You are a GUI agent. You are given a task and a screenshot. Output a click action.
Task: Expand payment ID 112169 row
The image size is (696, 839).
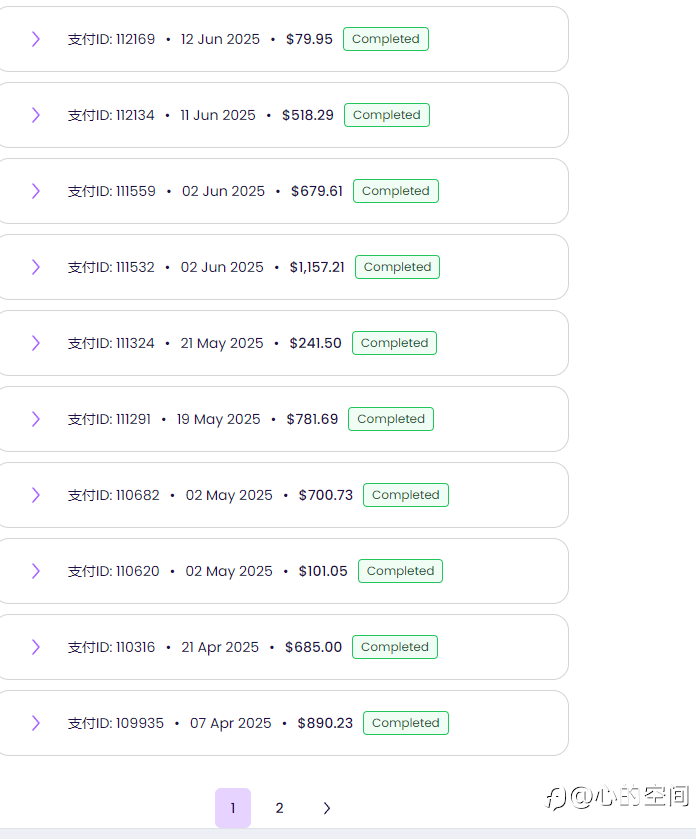pos(36,39)
